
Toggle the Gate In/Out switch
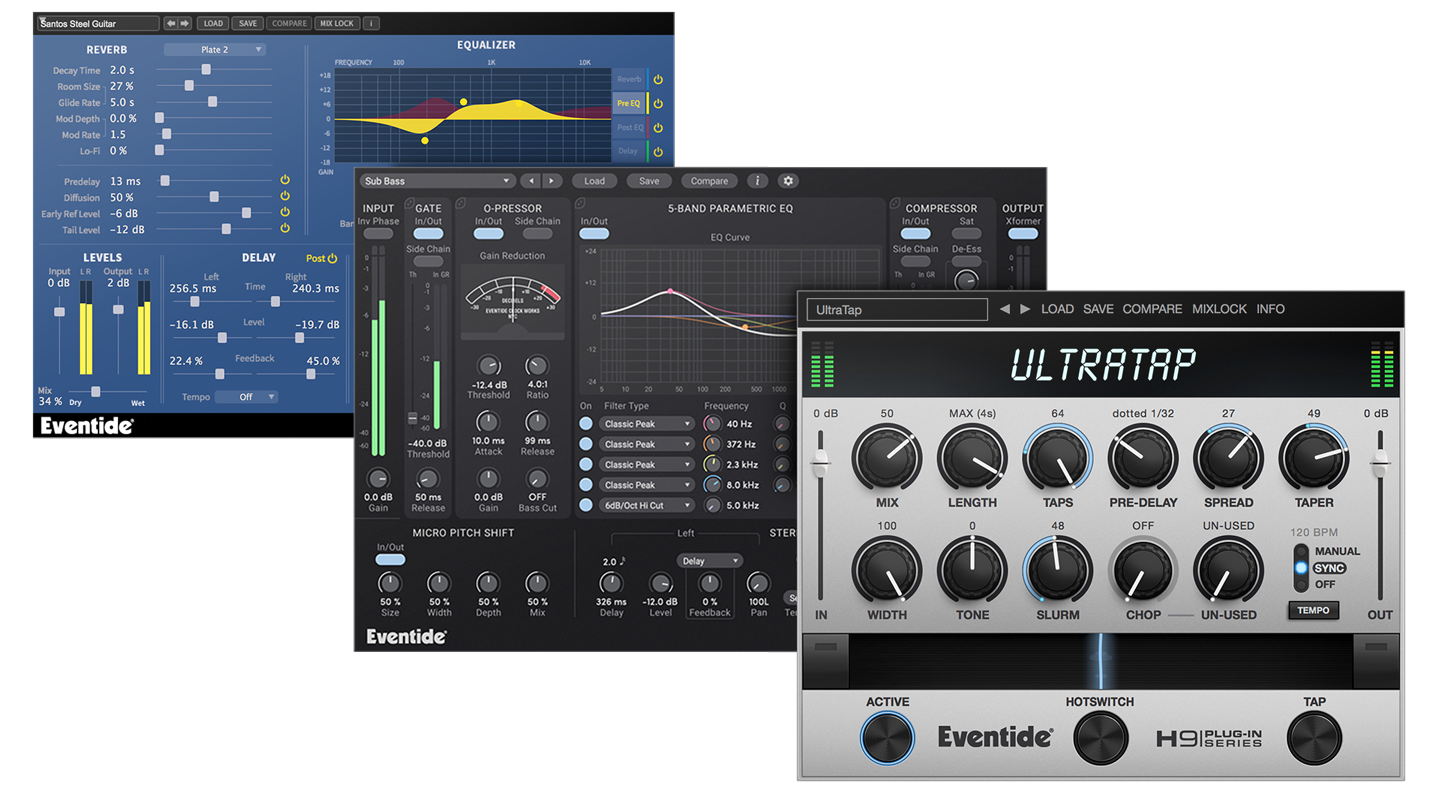click(x=428, y=234)
